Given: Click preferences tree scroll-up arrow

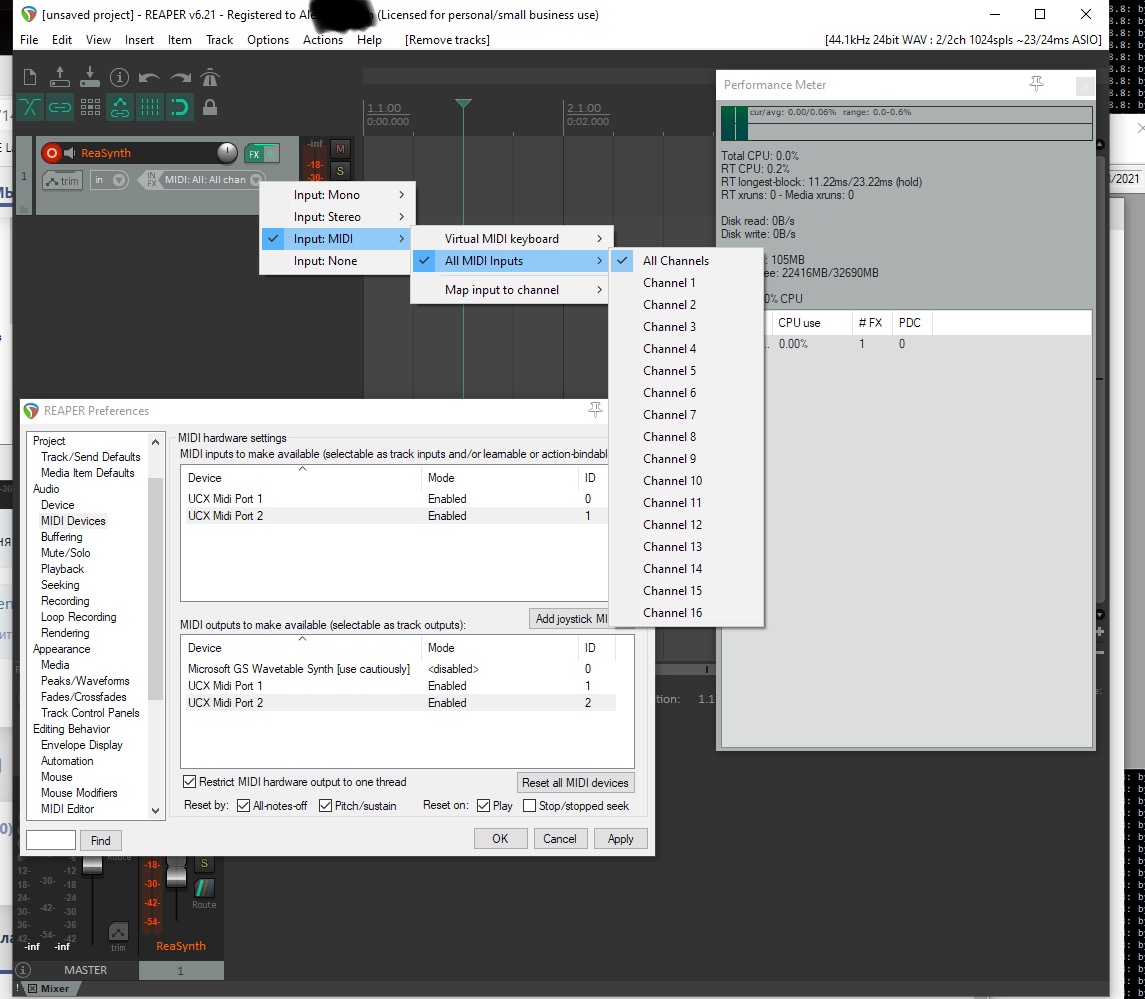Looking at the screenshot, I should [x=155, y=442].
